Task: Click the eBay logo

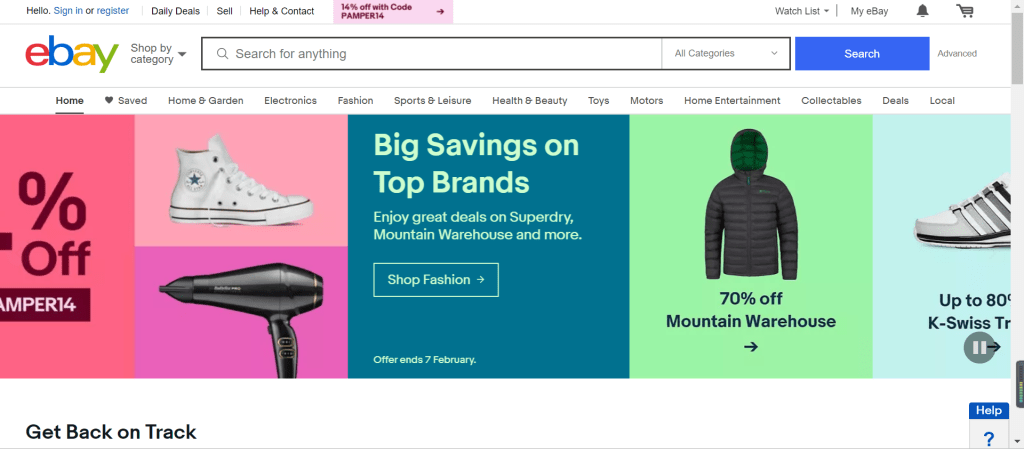Action: [72, 54]
